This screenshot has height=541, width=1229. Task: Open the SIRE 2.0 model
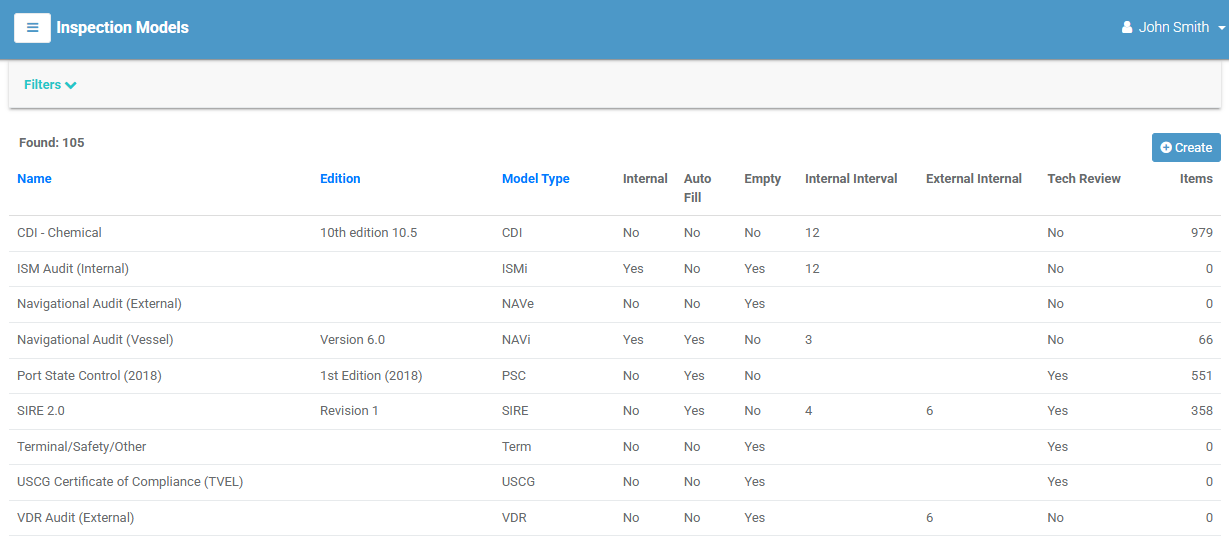615,411
